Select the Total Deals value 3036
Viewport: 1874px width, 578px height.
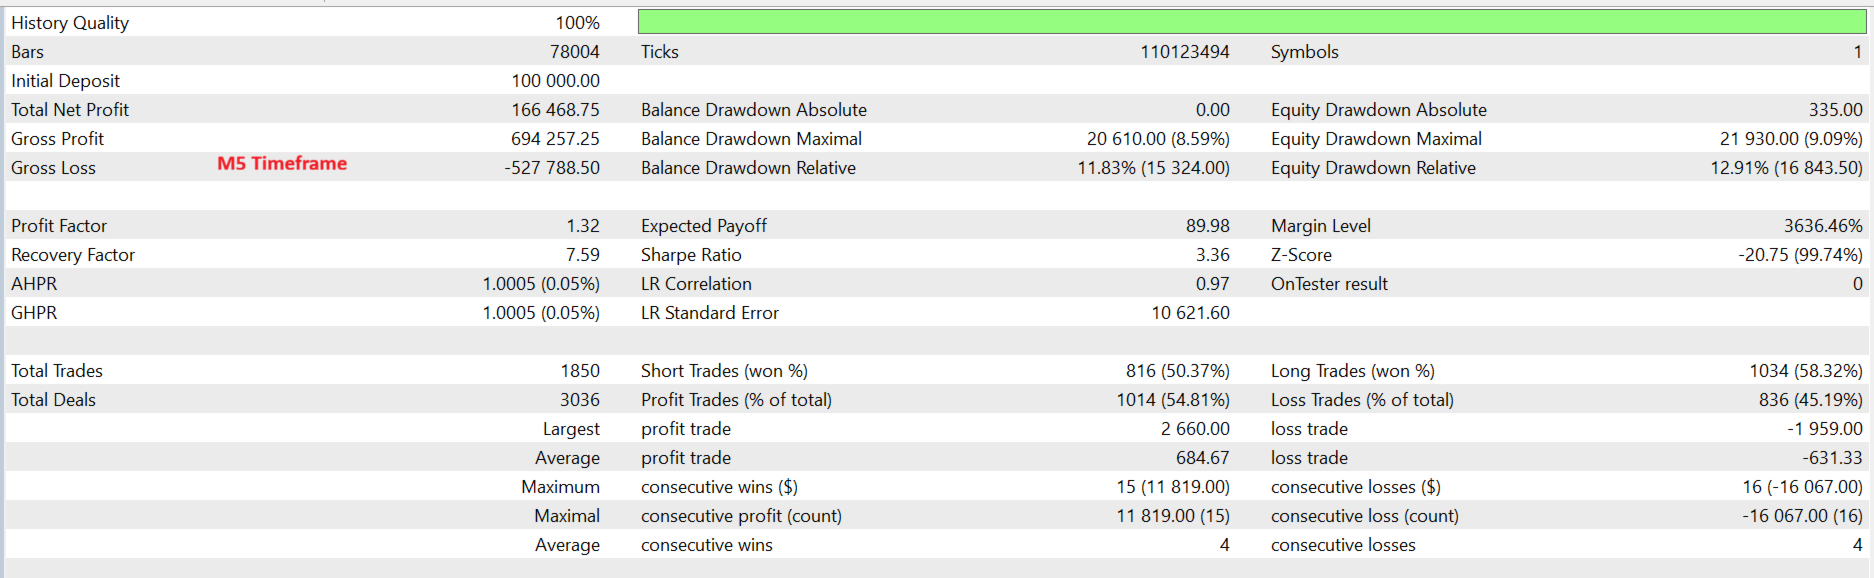tap(579, 400)
